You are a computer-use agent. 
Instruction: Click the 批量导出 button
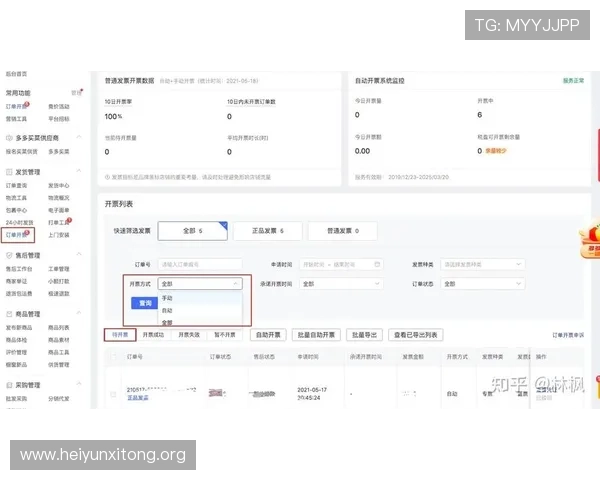[364, 335]
